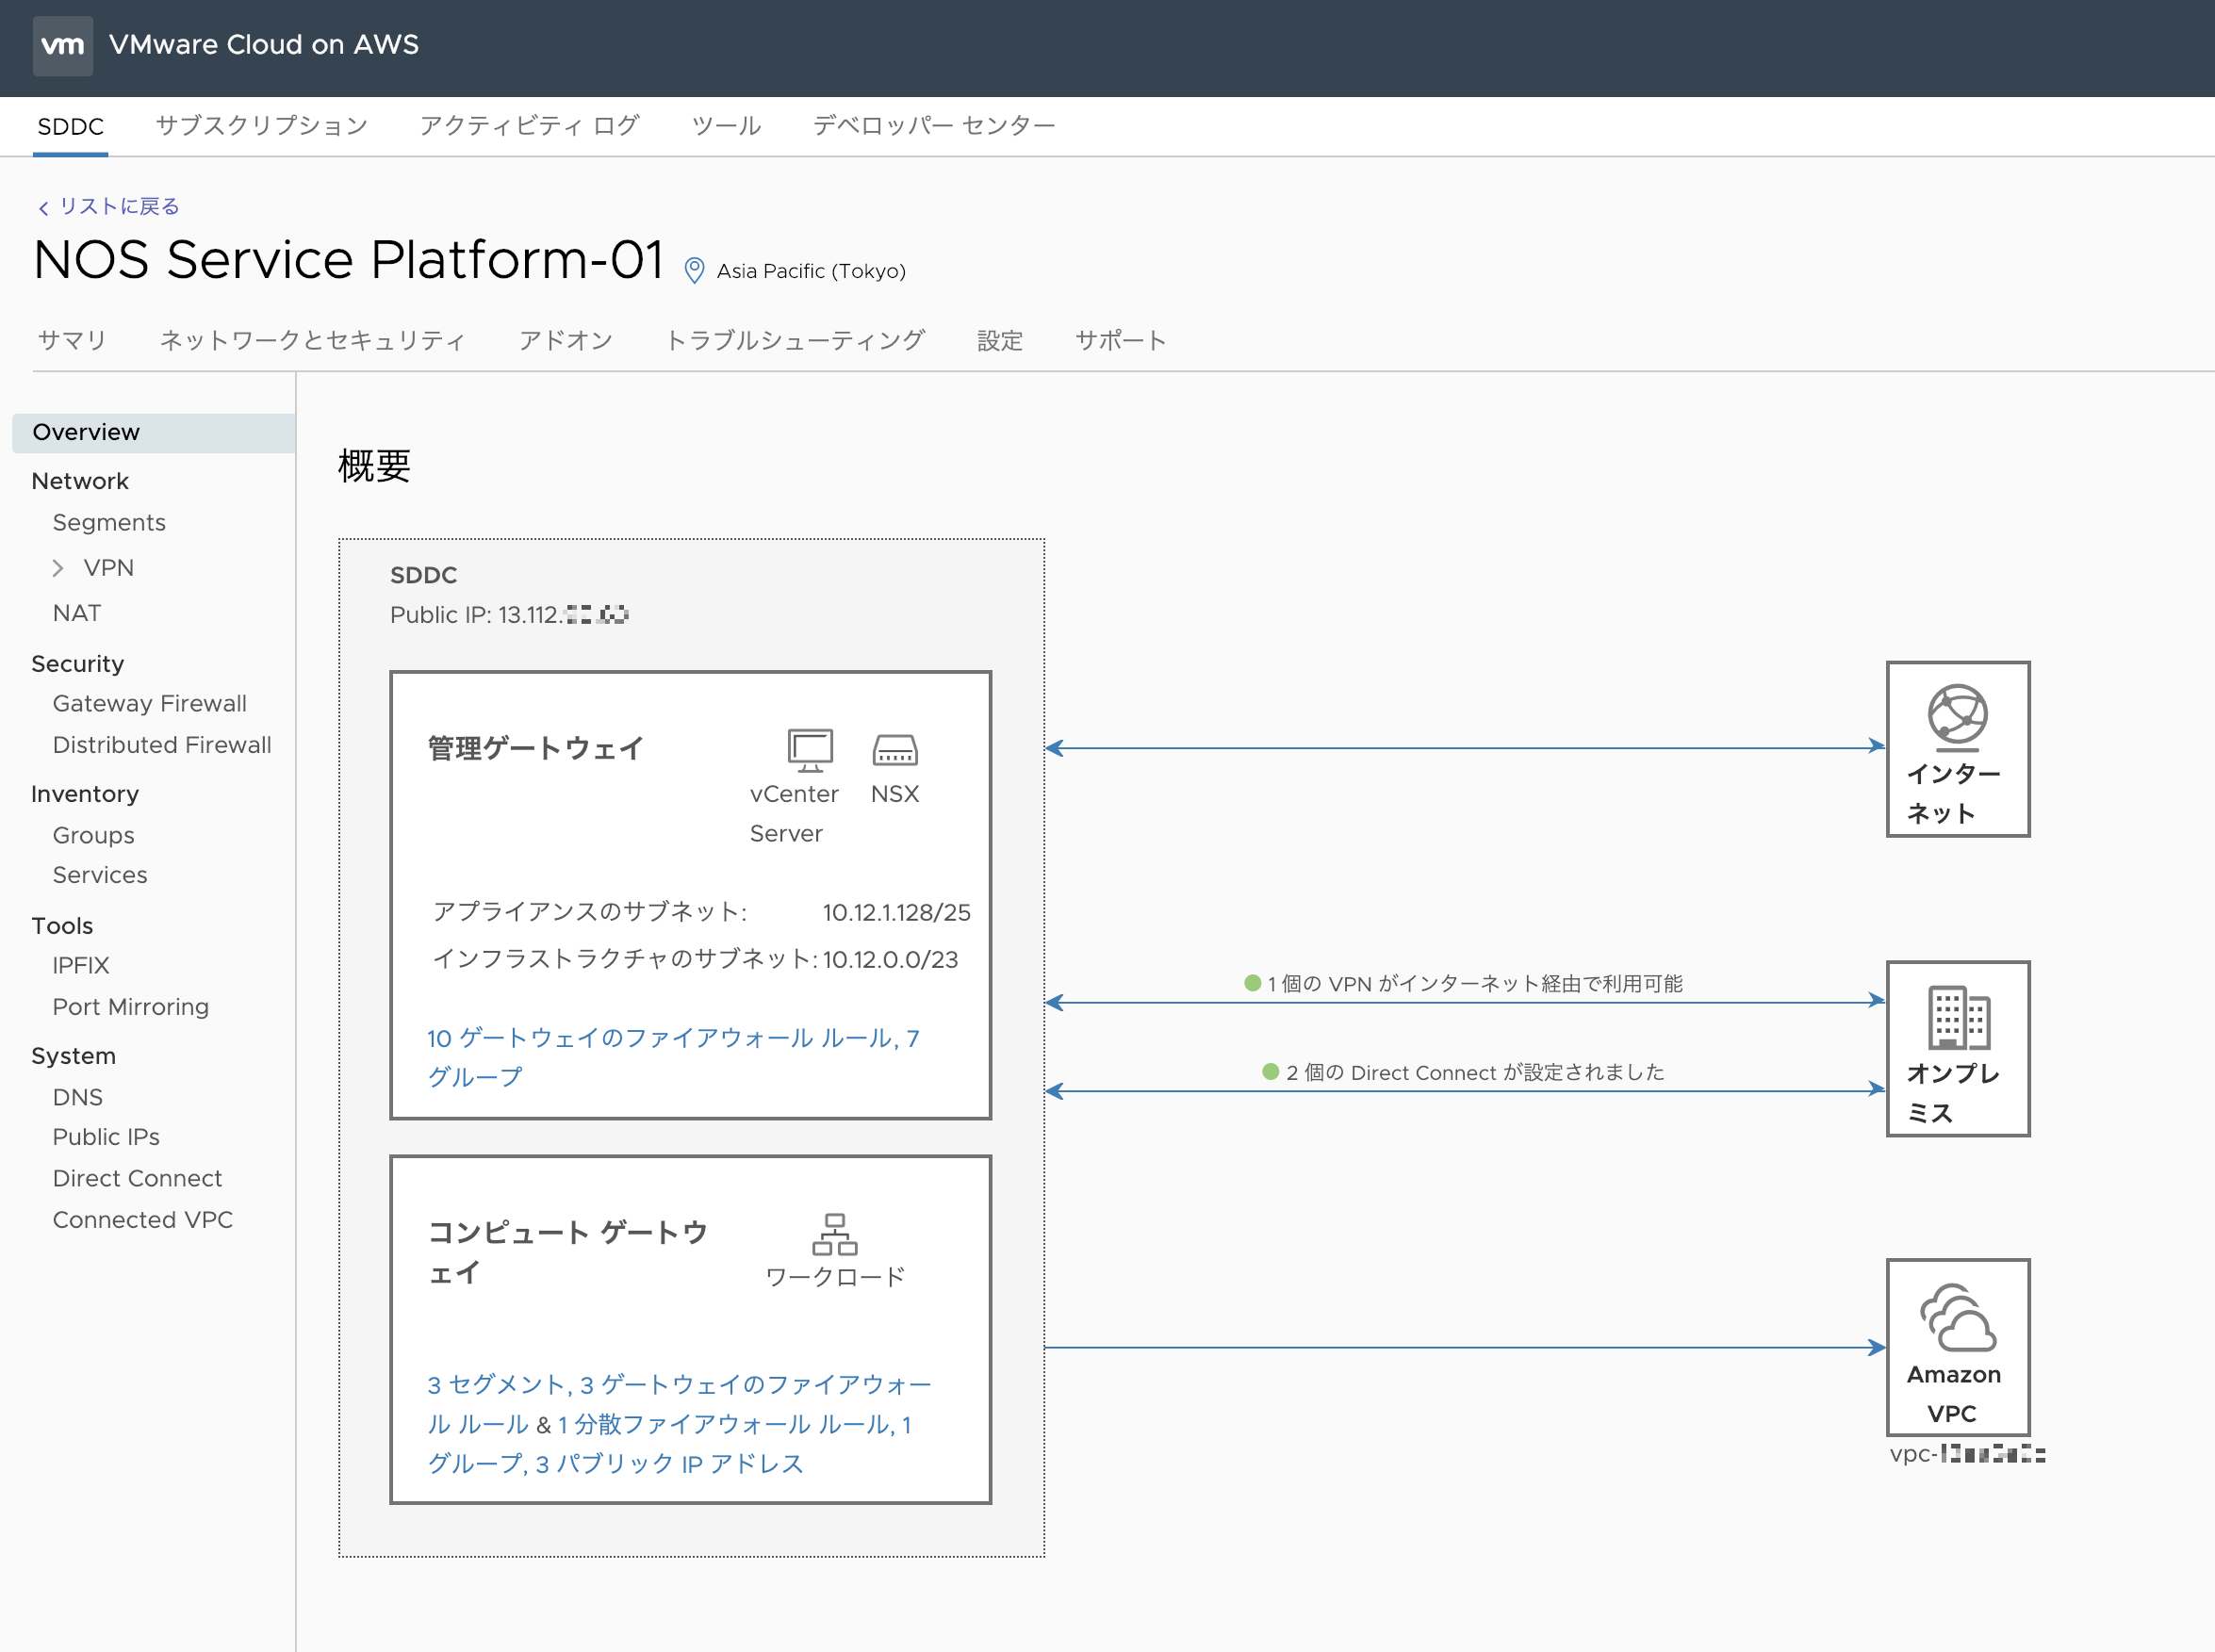Click the Internet globe icon
This screenshot has width=2215, height=1652.
tap(1956, 716)
